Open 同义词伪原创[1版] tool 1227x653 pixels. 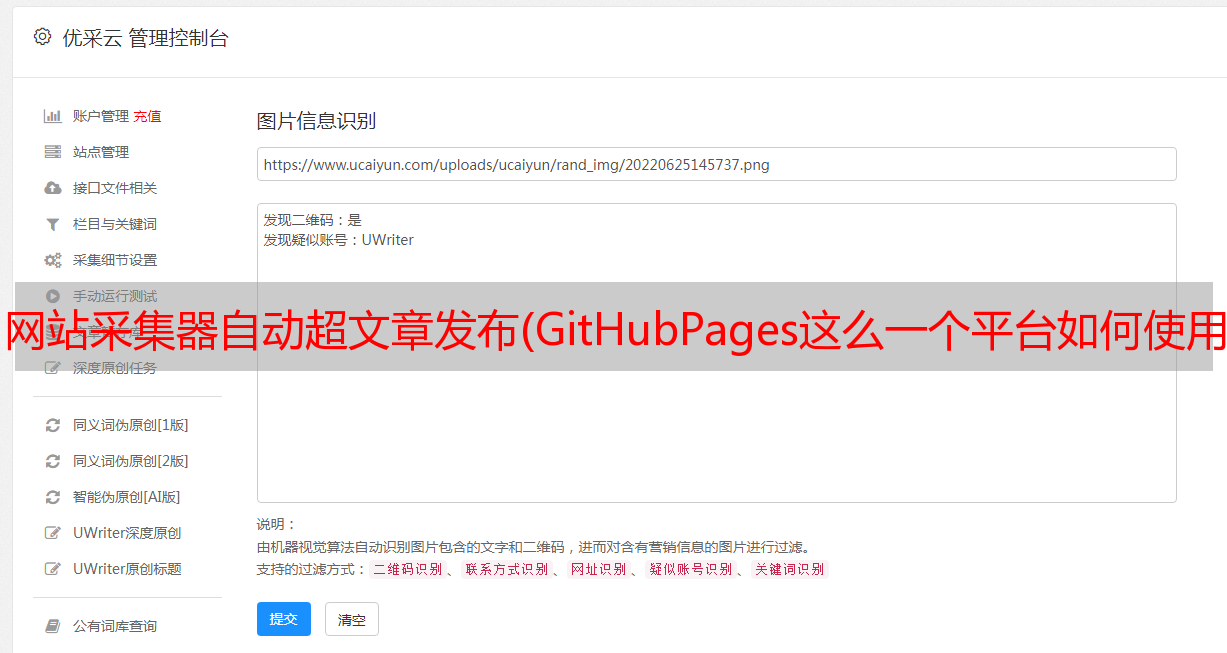(131, 425)
